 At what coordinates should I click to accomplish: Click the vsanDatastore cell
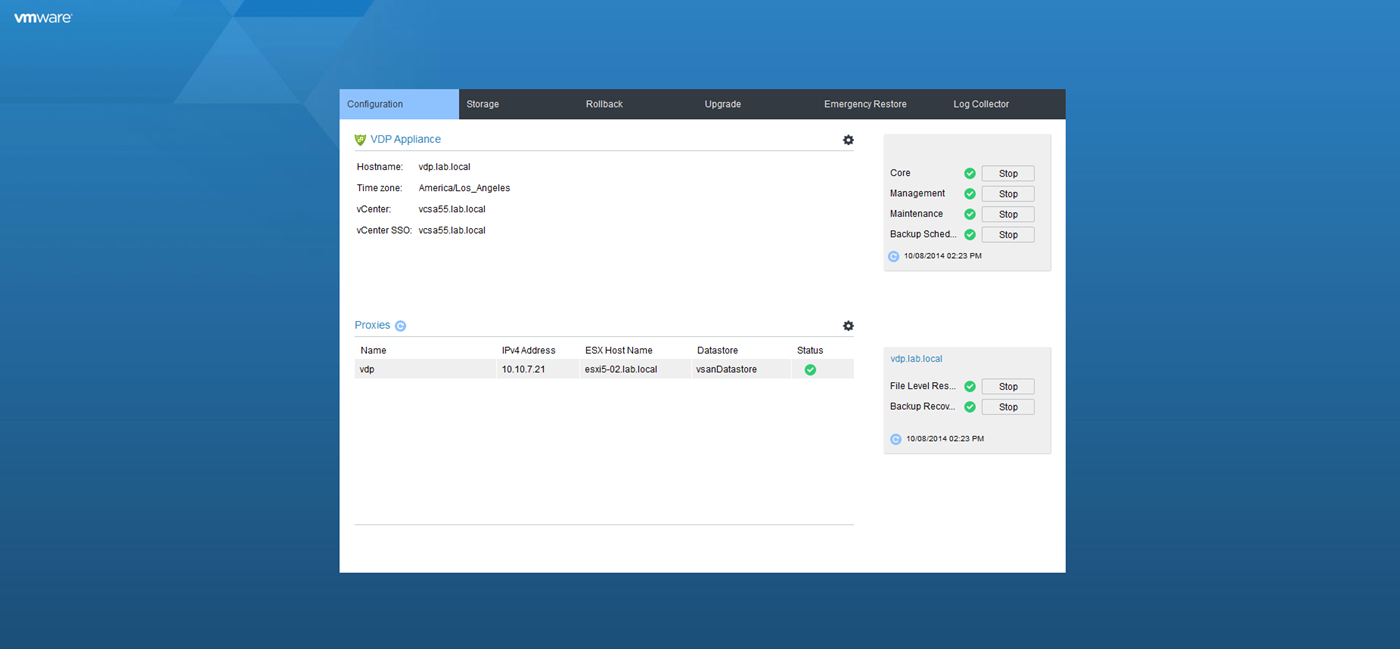coord(726,370)
